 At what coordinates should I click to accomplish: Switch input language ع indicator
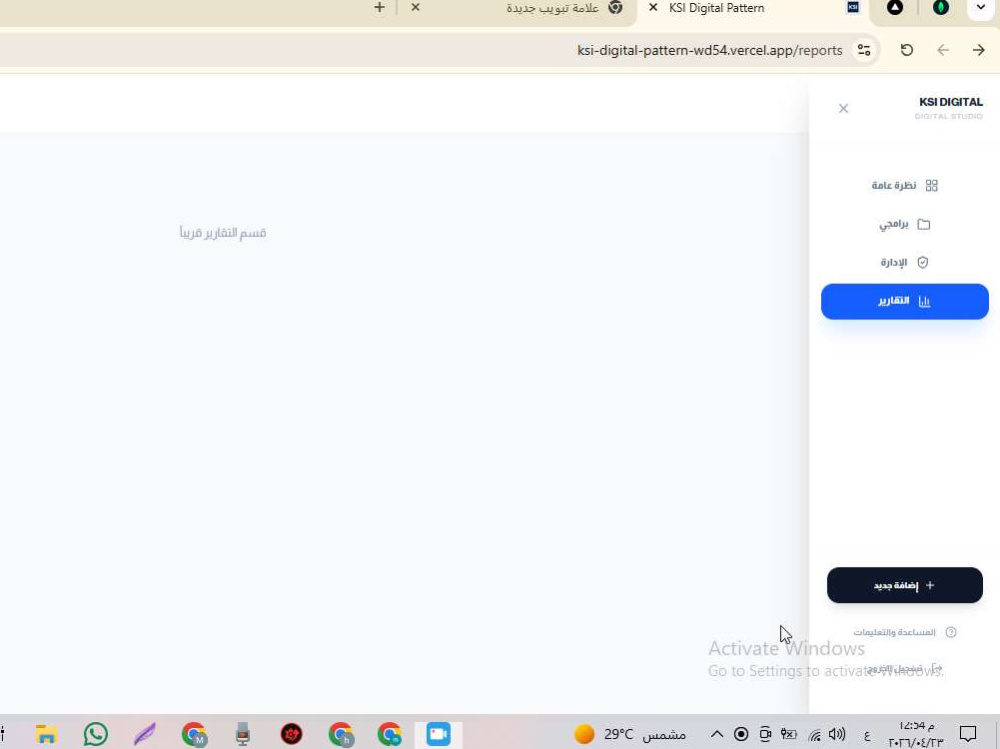click(x=866, y=735)
